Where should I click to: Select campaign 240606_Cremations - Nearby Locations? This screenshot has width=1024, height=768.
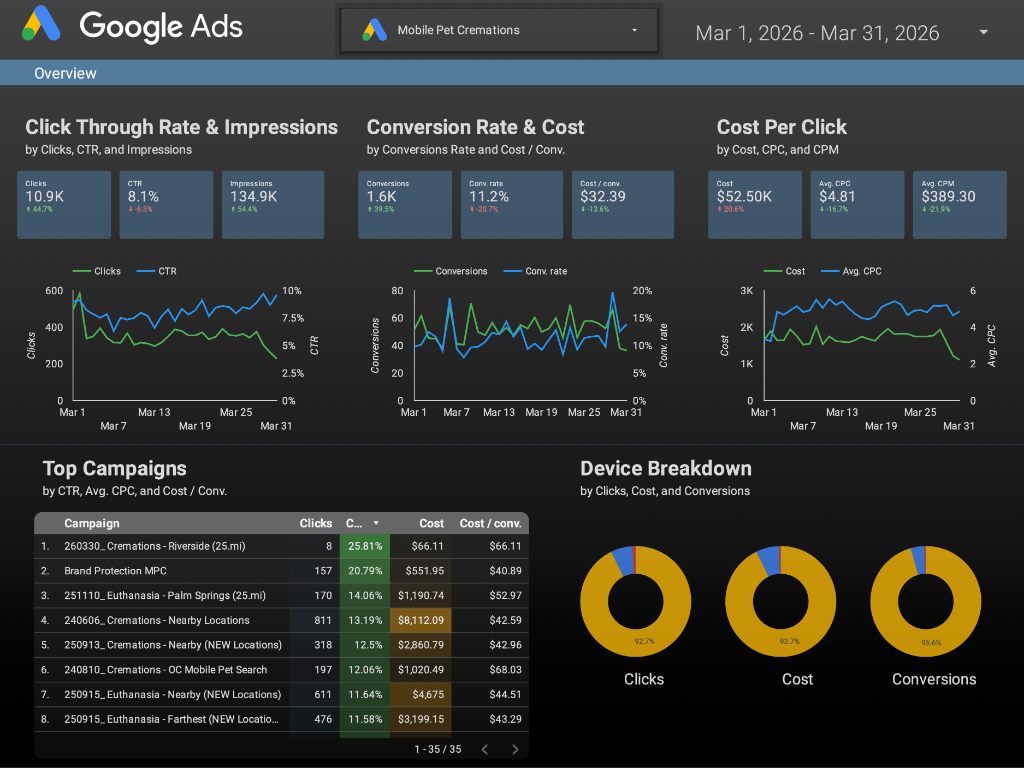click(x=281, y=620)
